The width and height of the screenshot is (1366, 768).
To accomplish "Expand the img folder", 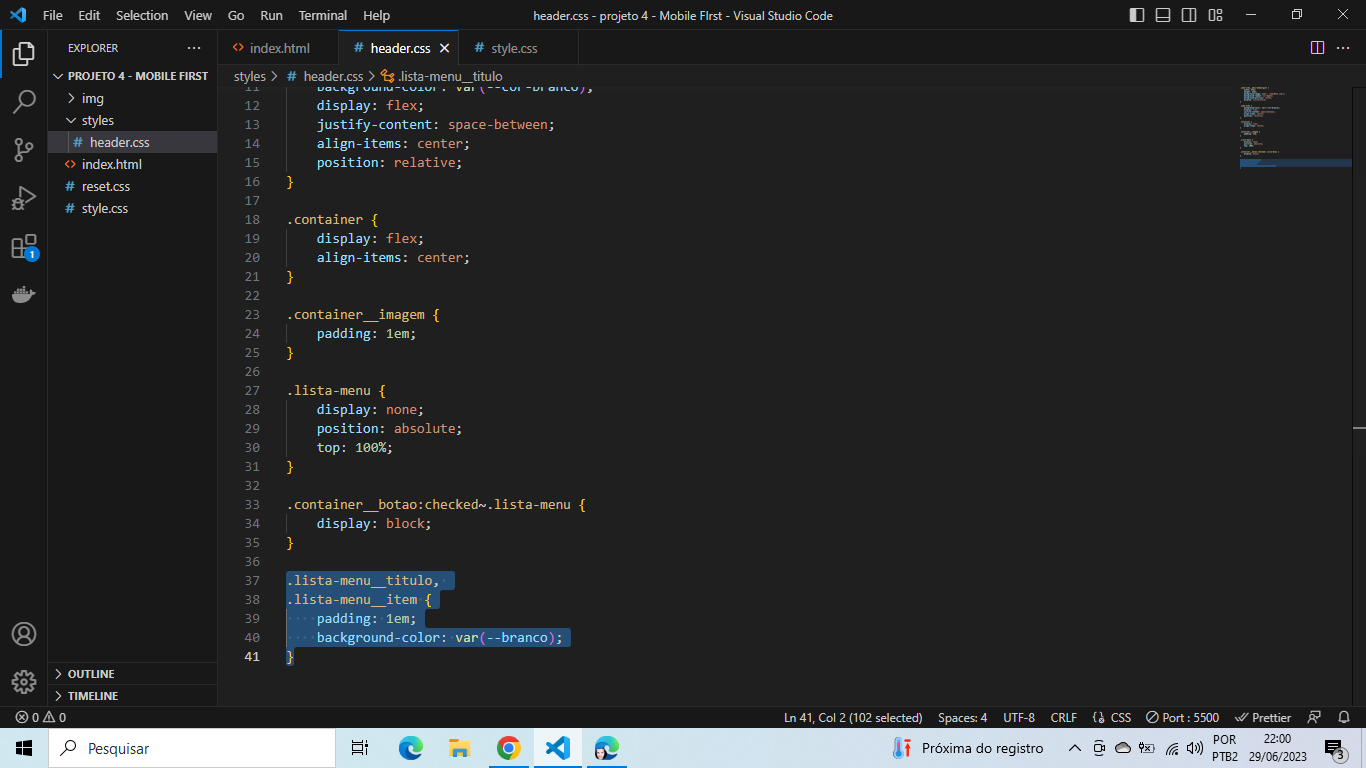I will click(x=133, y=98).
